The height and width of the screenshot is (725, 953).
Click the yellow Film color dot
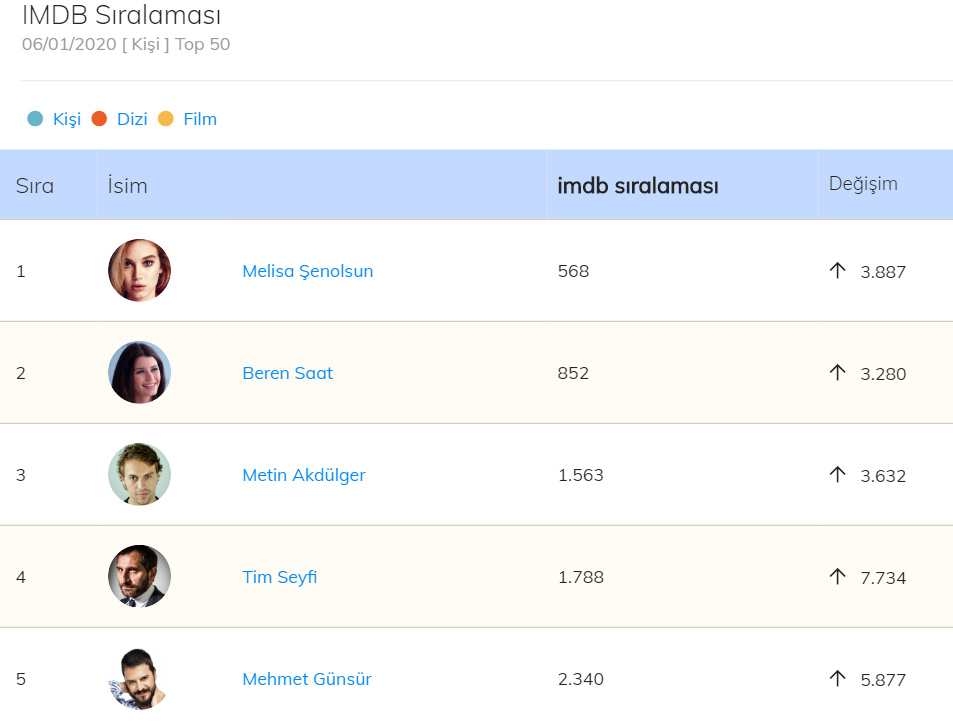(x=166, y=119)
